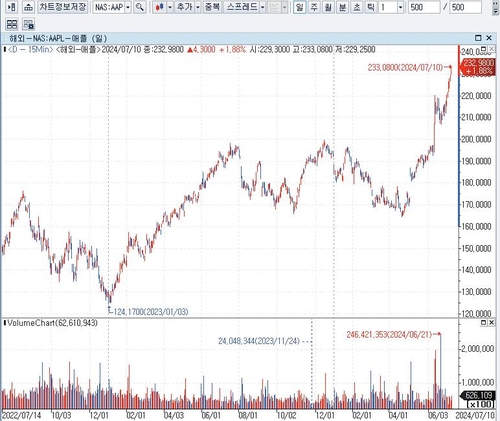Click the vertical price range bar beside the axis
Image resolution: width=500 pixels, height=421 pixels.
(x=459, y=151)
